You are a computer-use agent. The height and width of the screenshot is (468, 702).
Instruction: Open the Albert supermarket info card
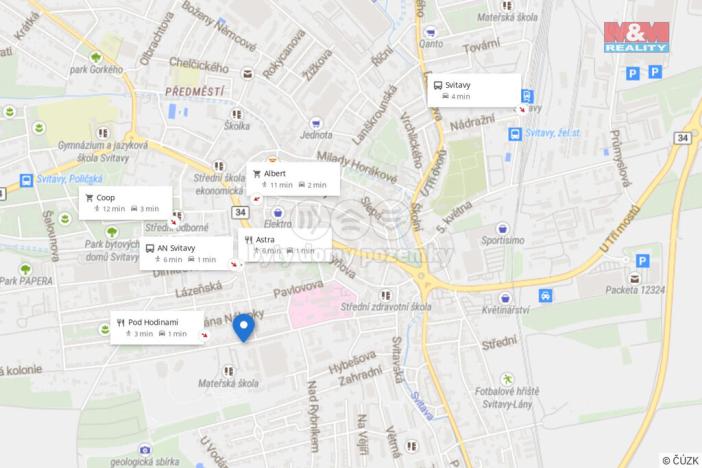pyautogui.click(x=293, y=179)
